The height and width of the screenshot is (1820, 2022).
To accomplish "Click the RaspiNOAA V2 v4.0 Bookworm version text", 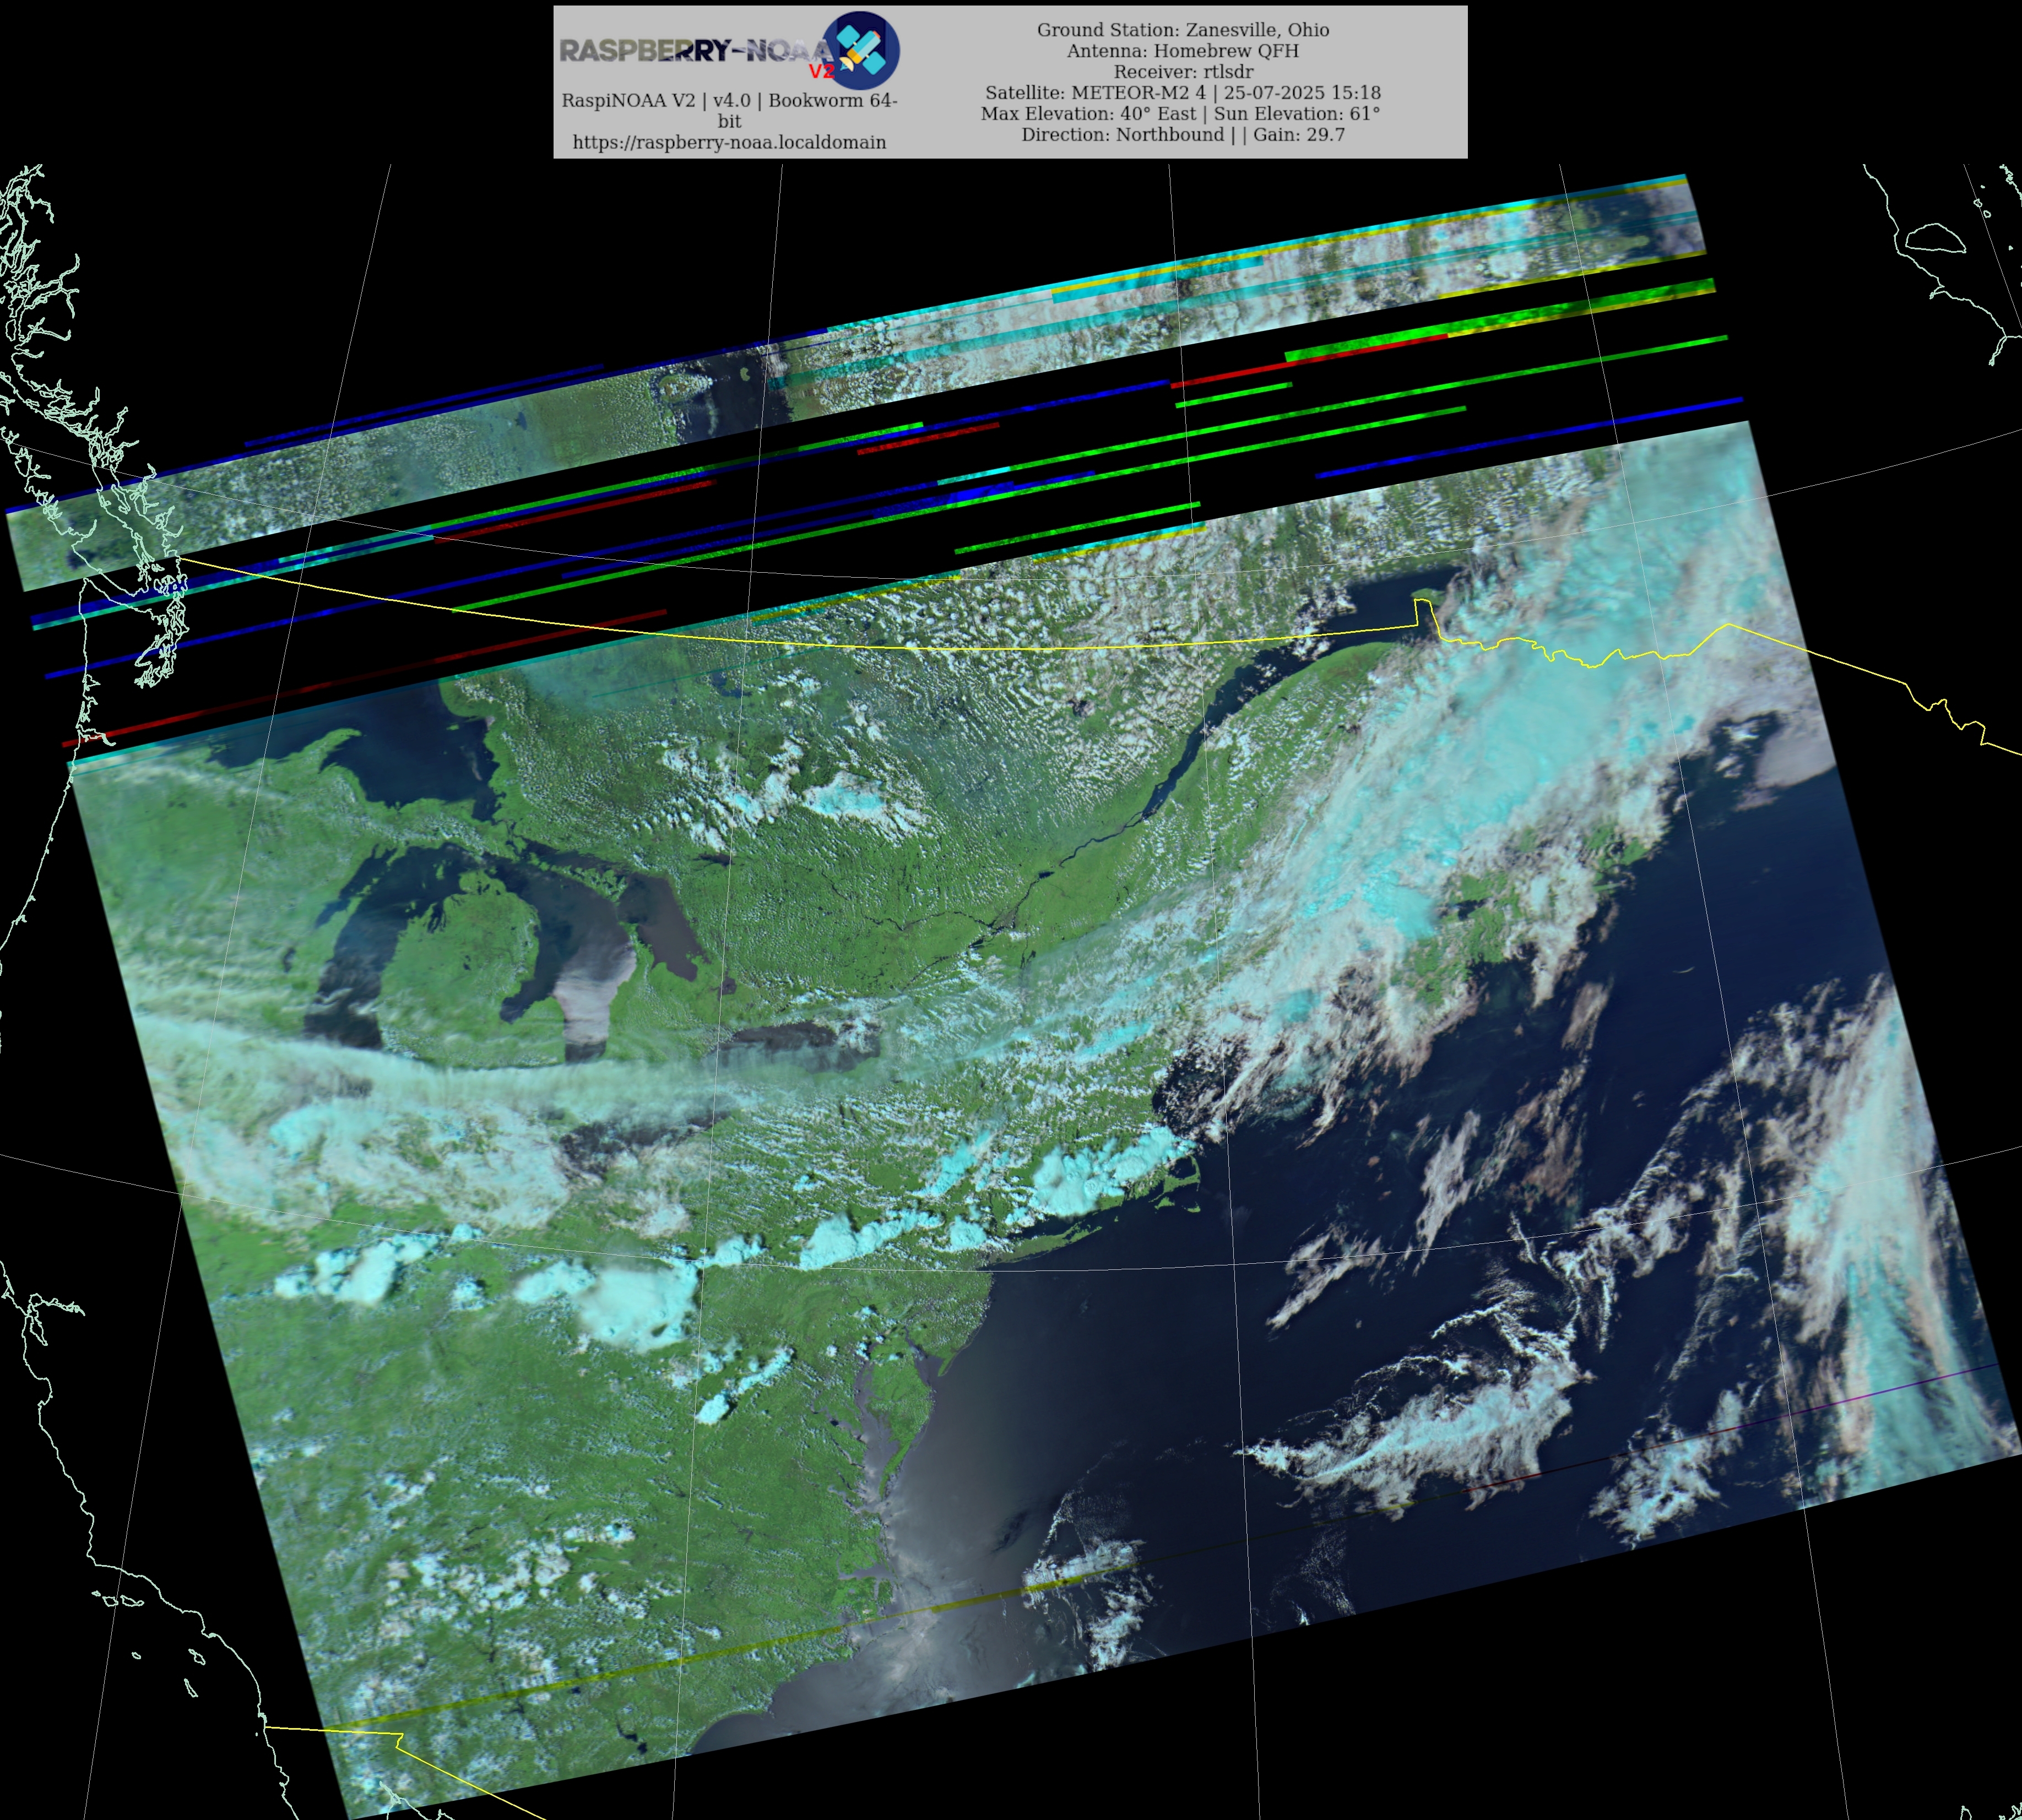I will point(729,100).
